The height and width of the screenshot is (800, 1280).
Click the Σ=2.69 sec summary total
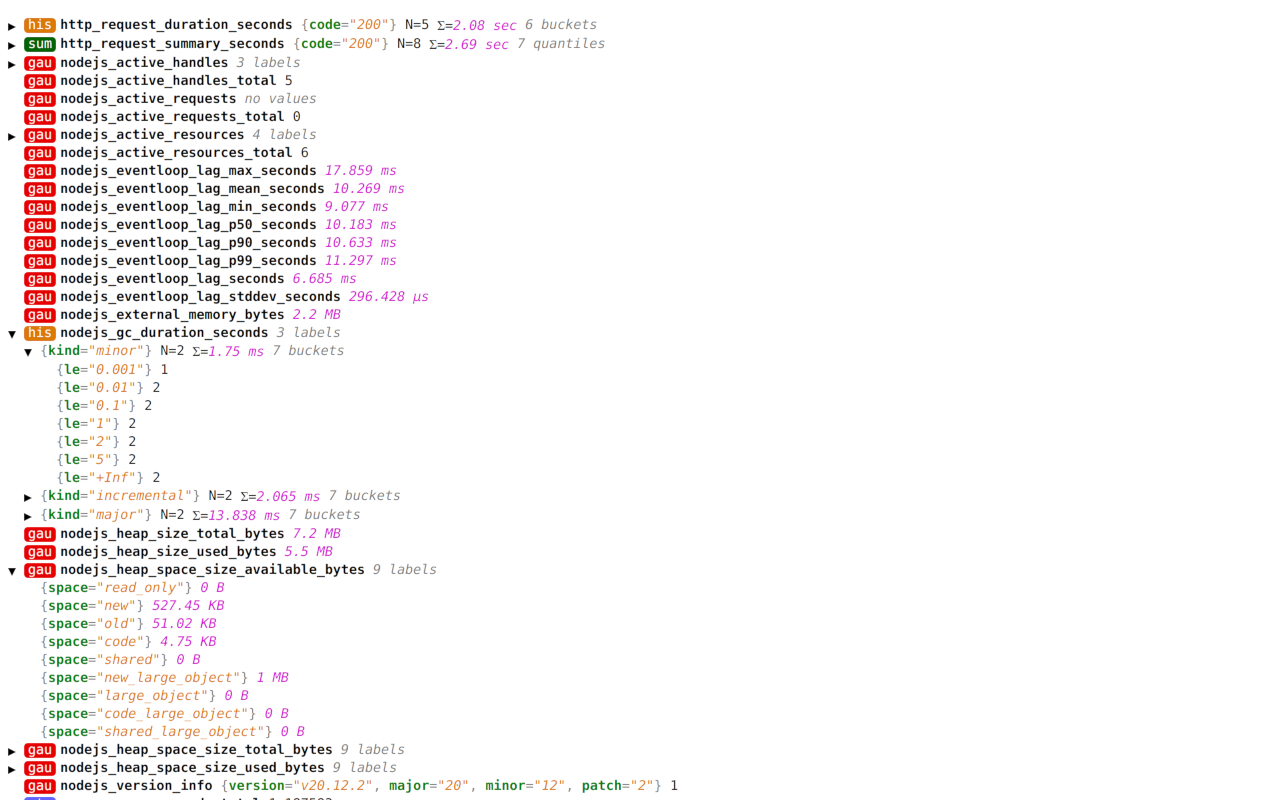pyautogui.click(x=468, y=44)
